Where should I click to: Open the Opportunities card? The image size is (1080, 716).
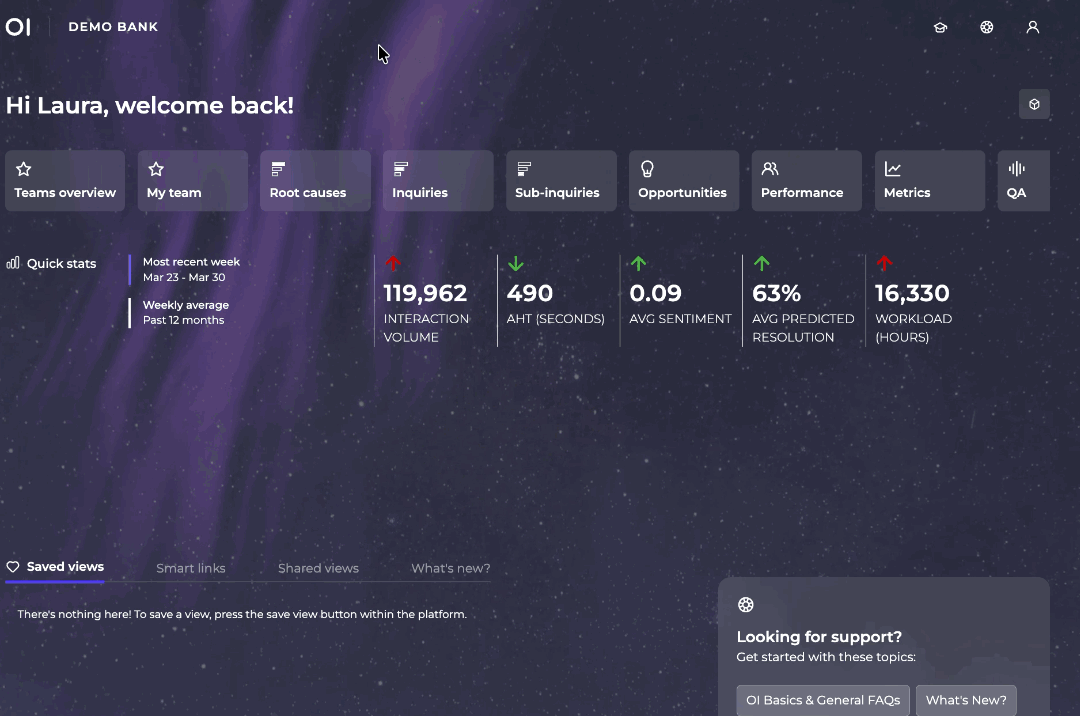coord(684,180)
